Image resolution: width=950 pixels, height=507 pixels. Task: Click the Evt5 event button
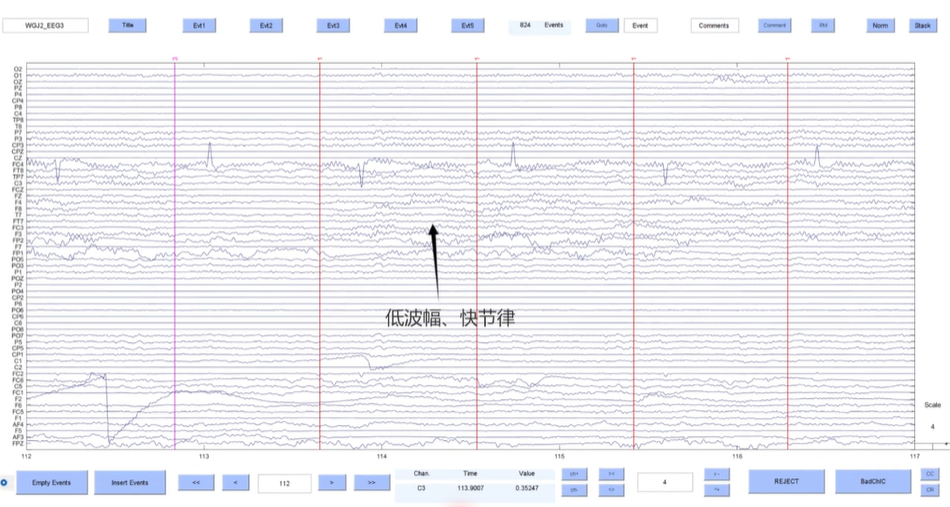point(467,25)
